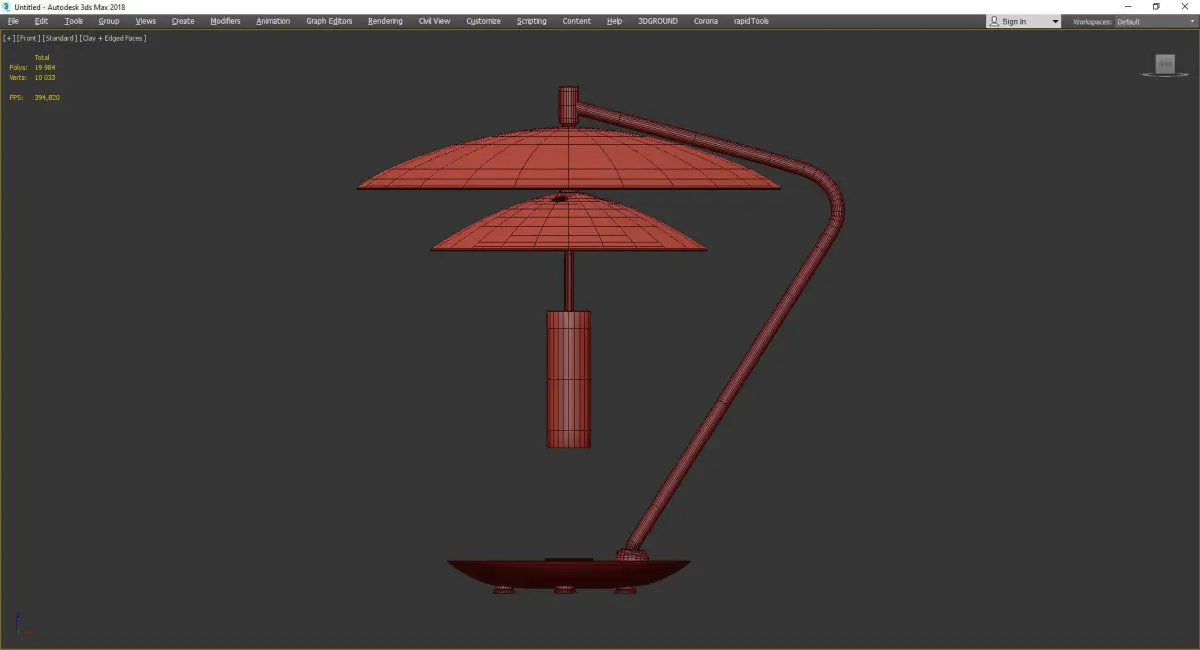
Task: Open the Content menu
Action: pyautogui.click(x=576, y=21)
